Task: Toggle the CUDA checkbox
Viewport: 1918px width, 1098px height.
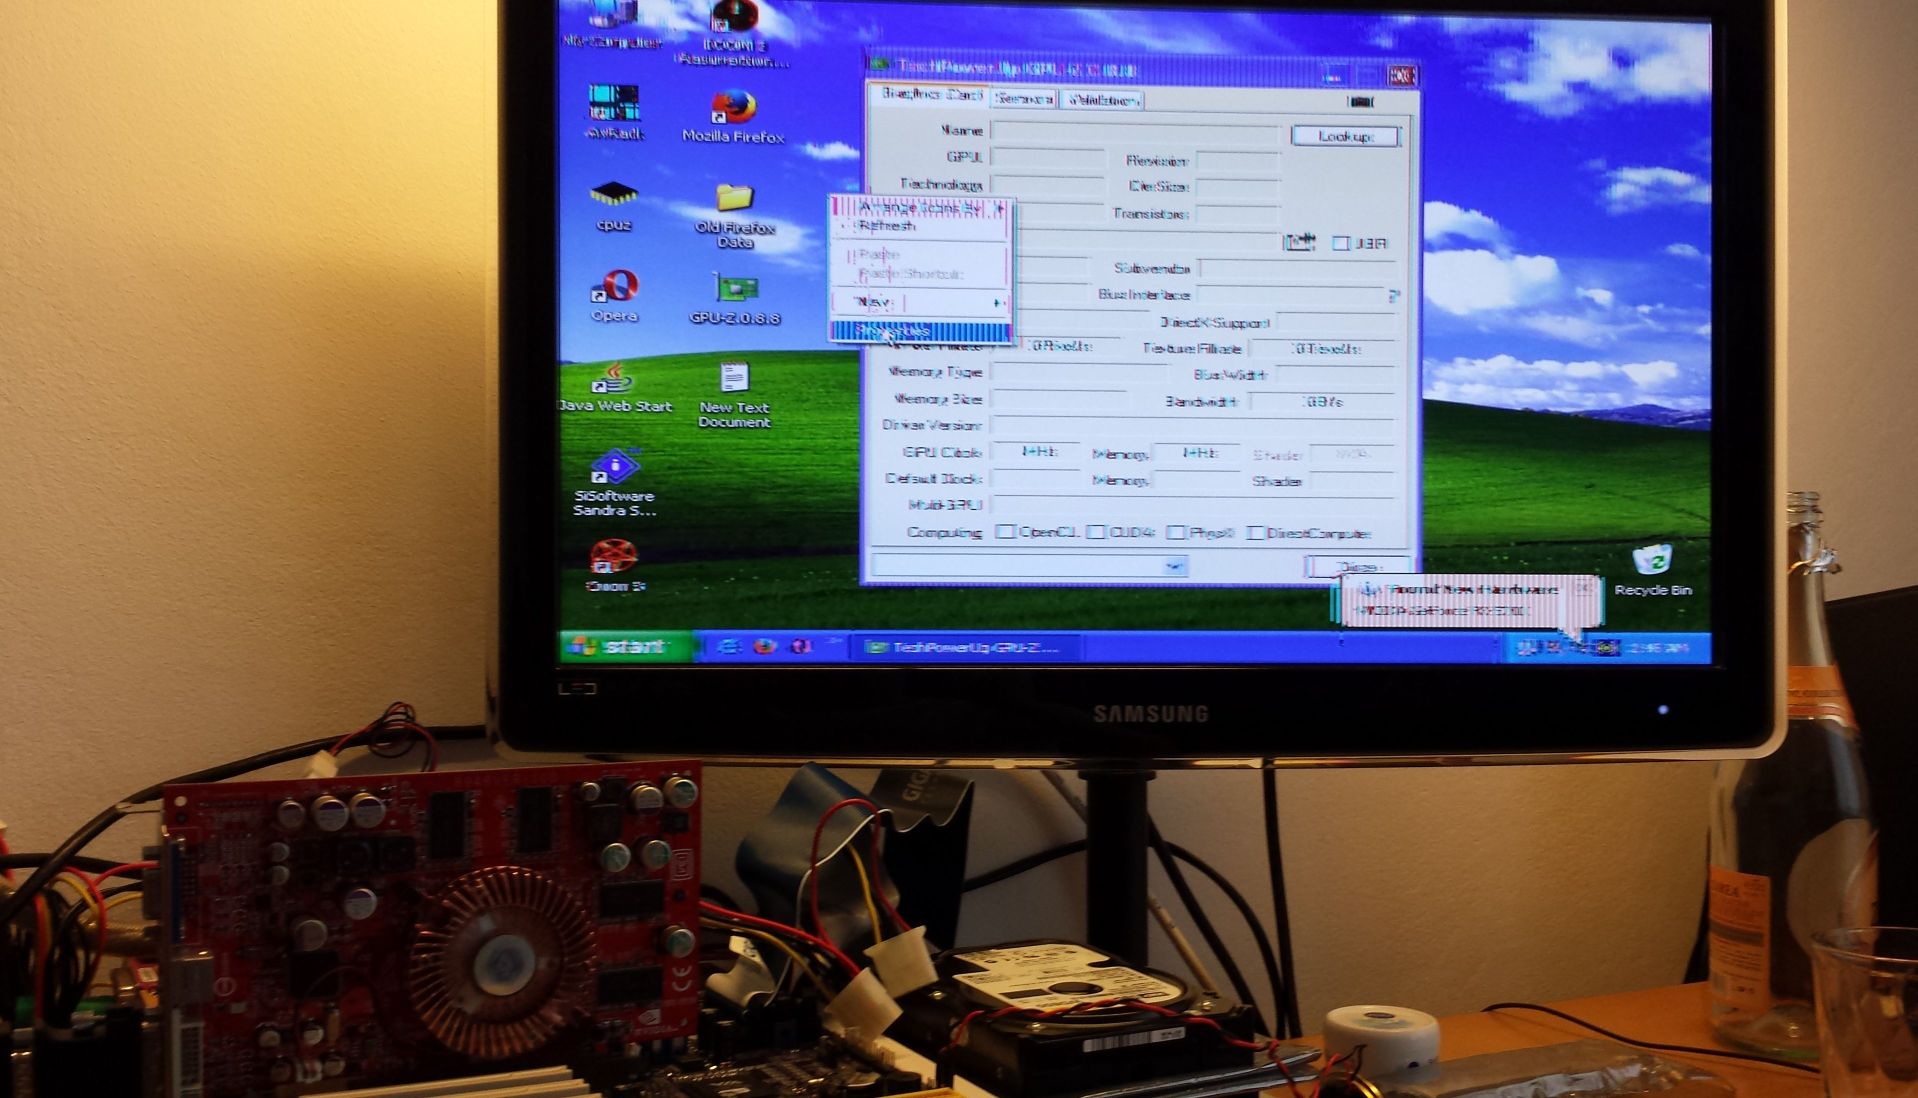Action: [1096, 532]
